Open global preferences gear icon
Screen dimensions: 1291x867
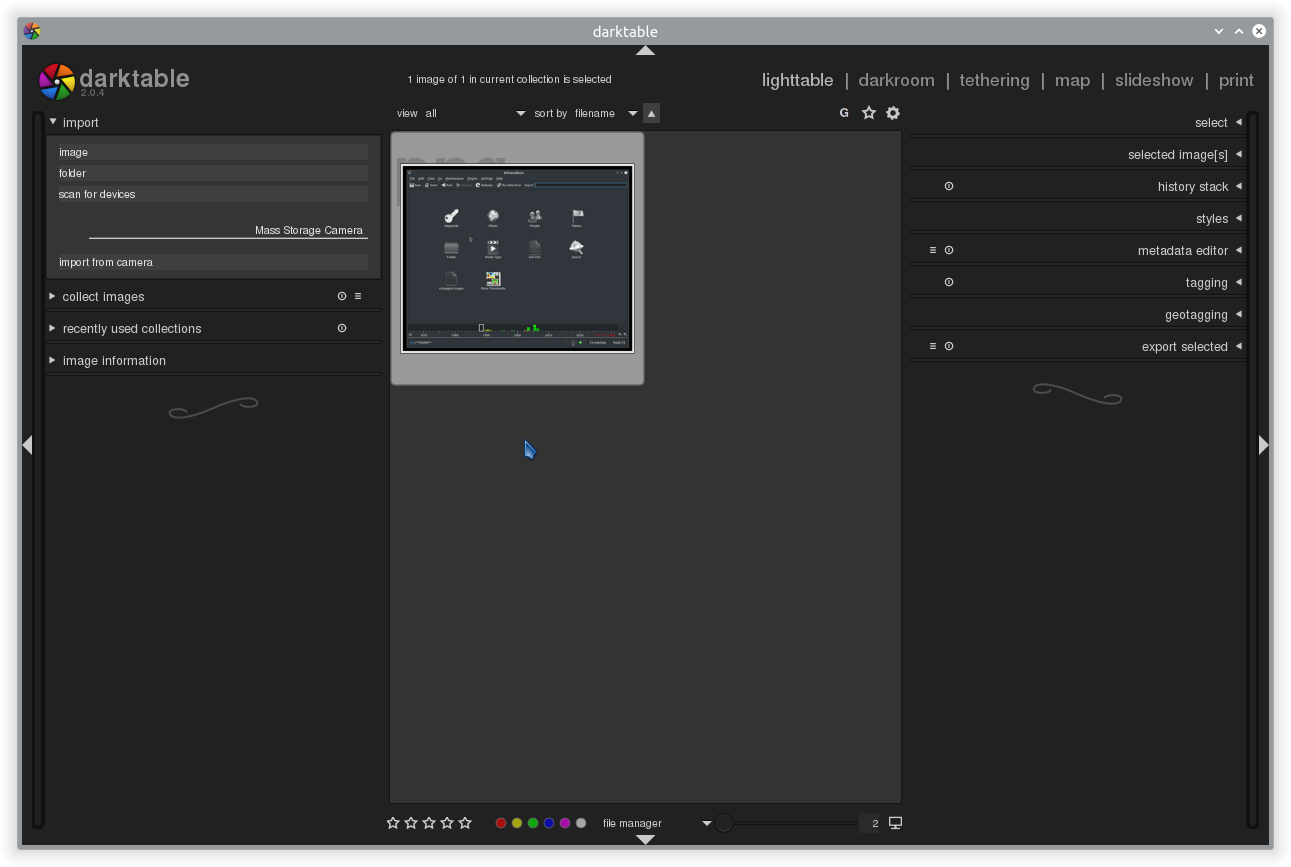point(893,113)
